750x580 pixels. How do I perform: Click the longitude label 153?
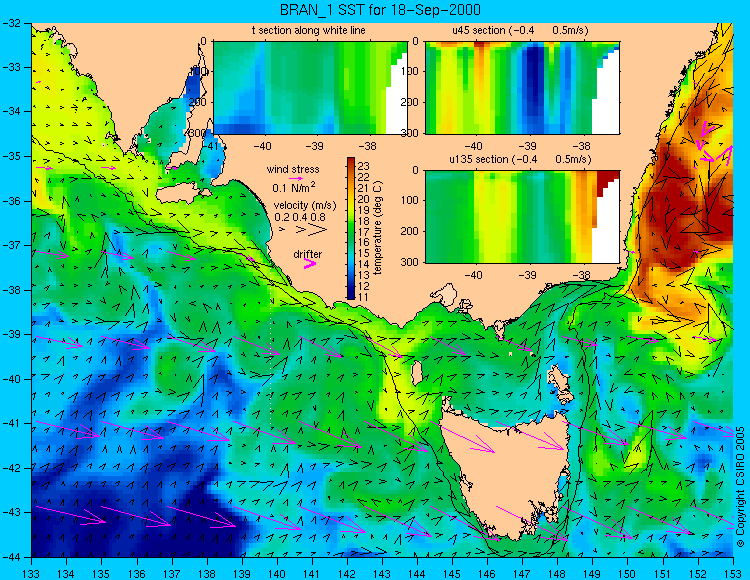[x=733, y=574]
